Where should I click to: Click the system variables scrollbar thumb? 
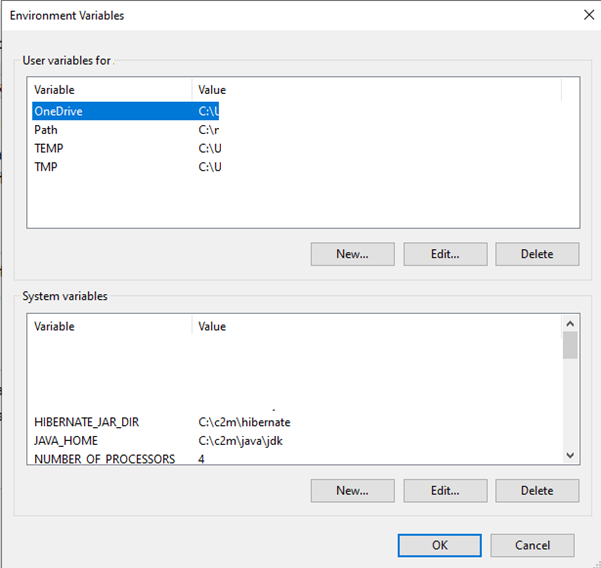click(x=570, y=345)
